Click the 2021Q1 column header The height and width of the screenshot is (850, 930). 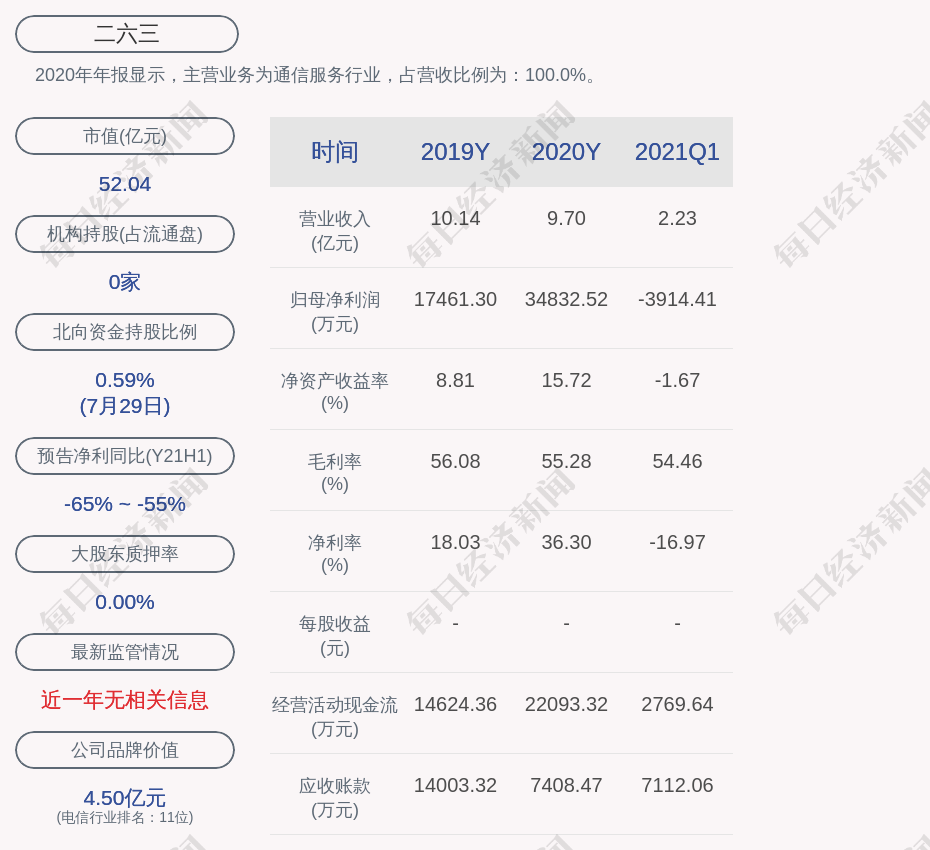(677, 152)
